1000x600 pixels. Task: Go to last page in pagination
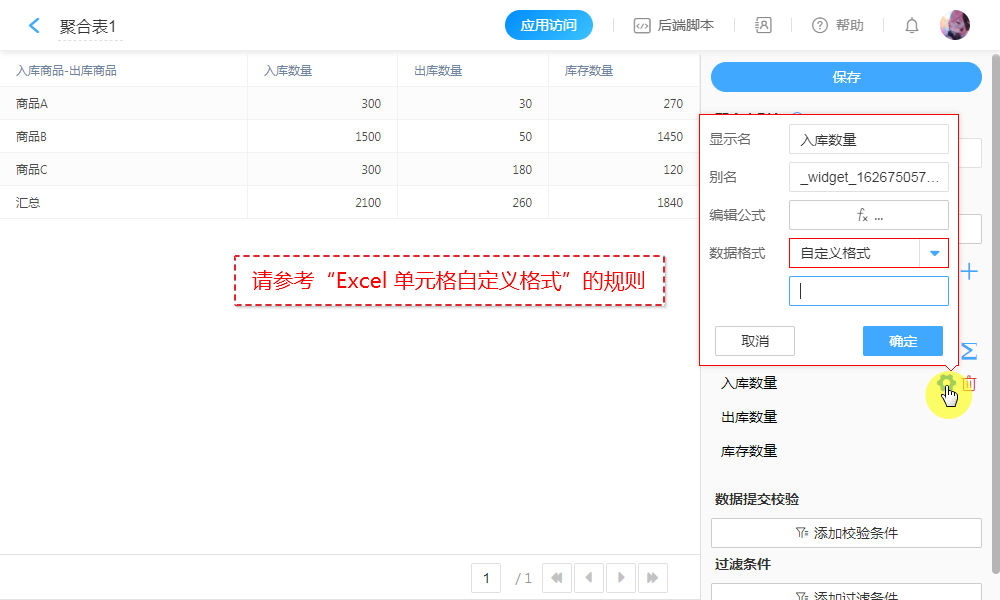653,577
